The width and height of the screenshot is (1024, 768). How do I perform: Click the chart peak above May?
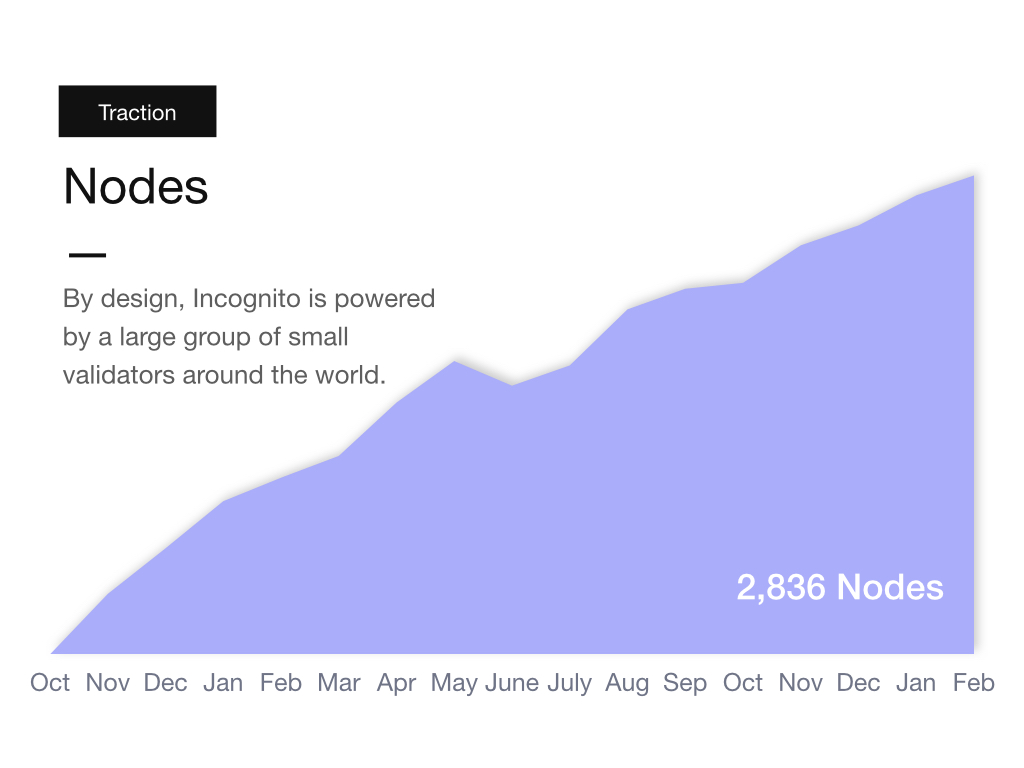(455, 362)
